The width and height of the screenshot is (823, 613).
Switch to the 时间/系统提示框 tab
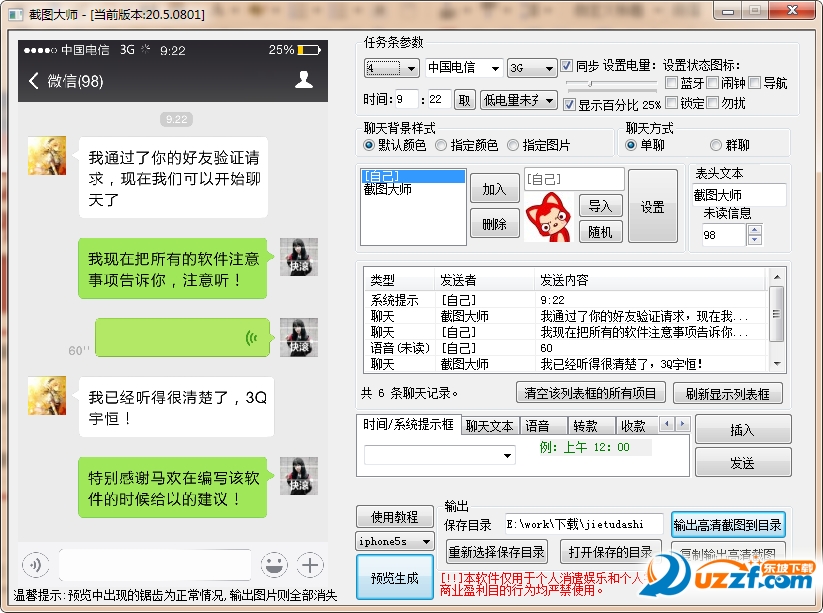(408, 425)
